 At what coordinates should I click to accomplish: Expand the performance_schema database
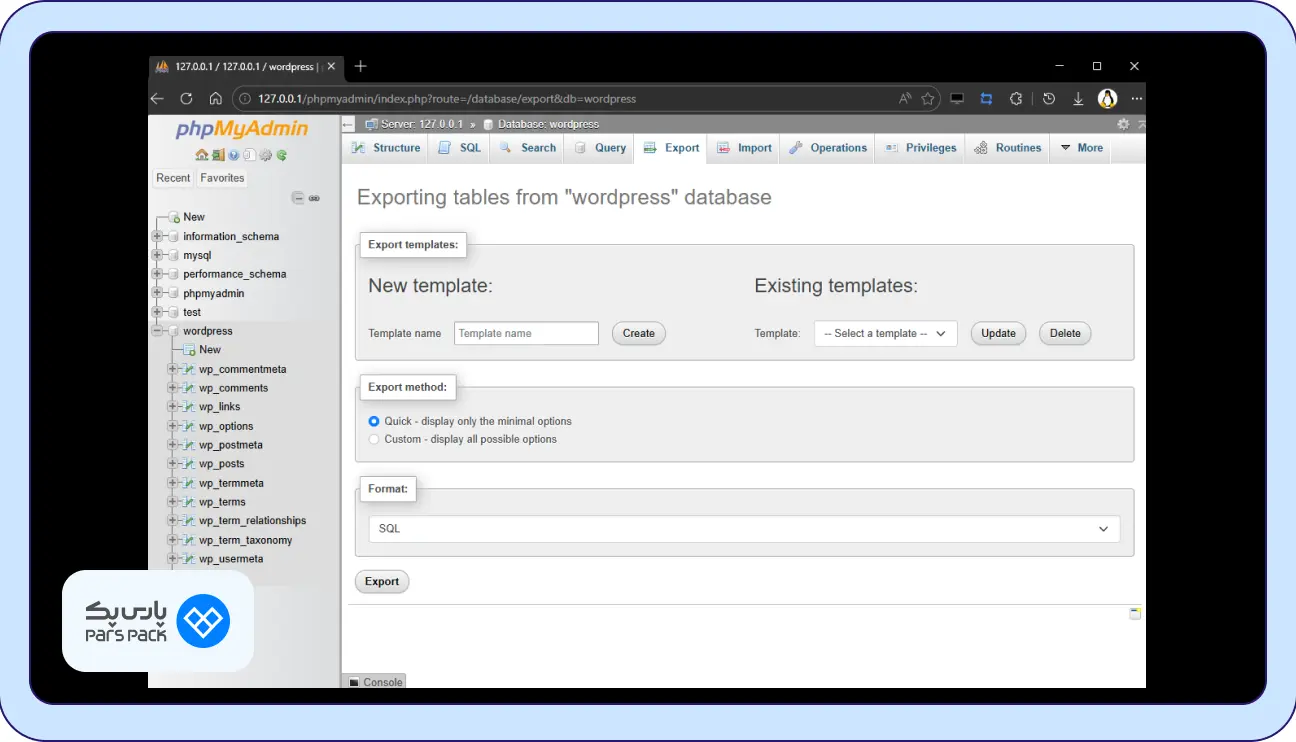[x=157, y=274]
